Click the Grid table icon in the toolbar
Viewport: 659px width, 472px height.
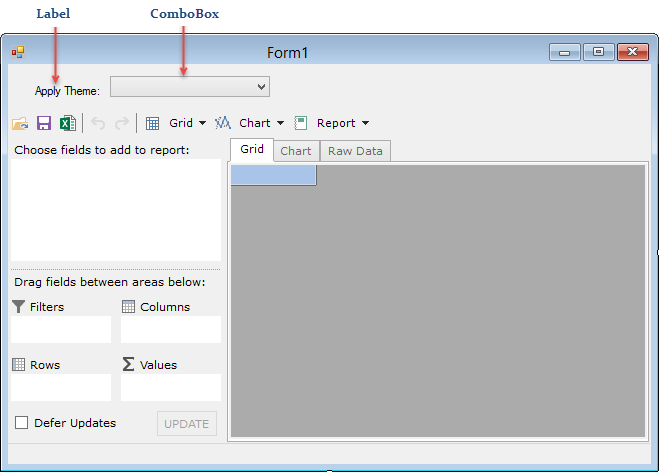tap(153, 124)
